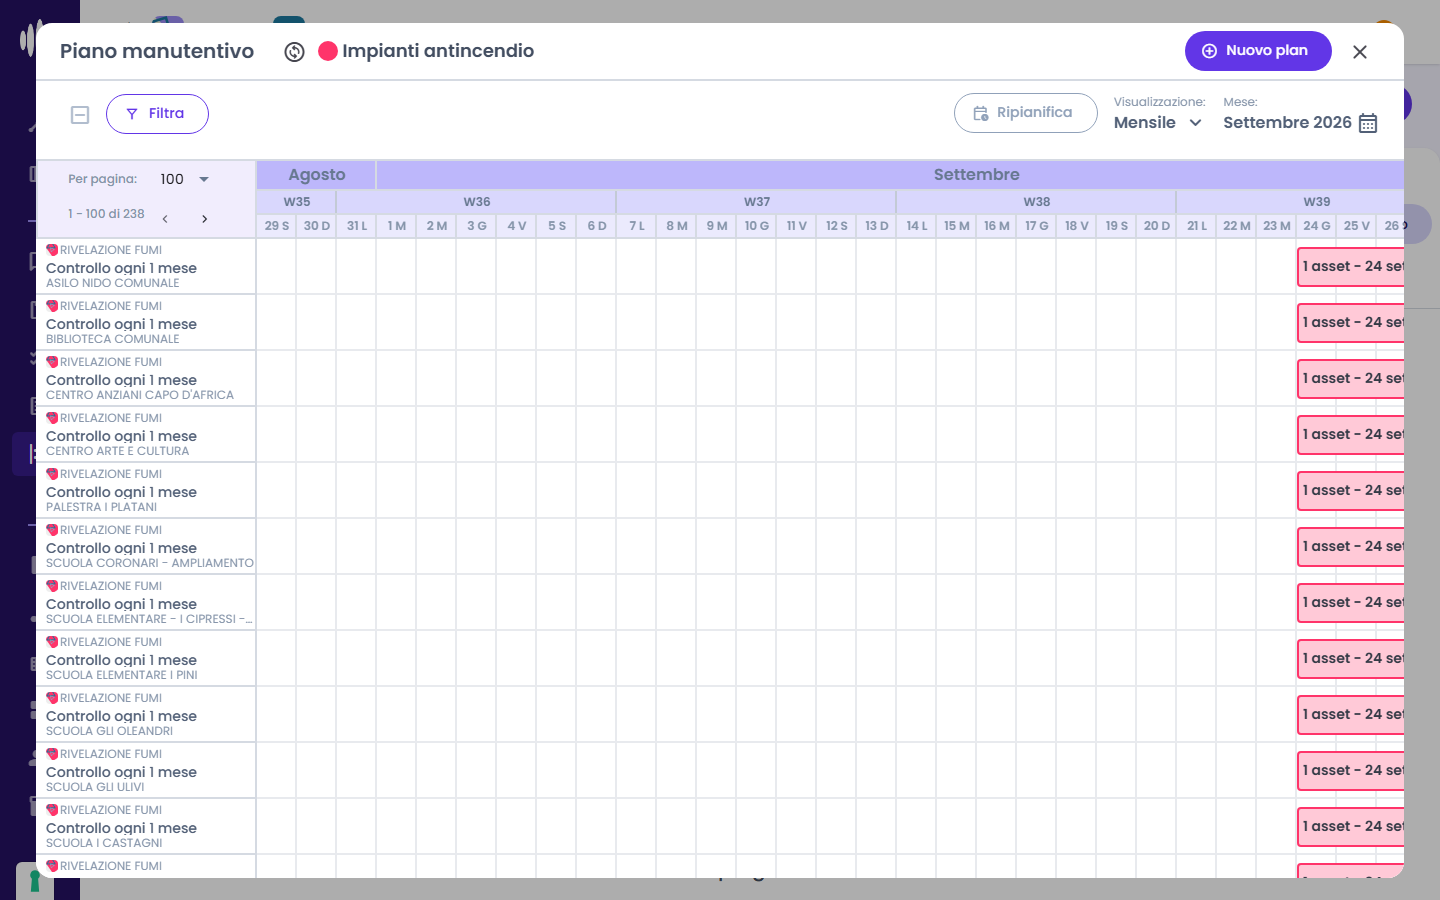Select the ASILO NIDO COMUNALE plan row
This screenshot has height=900, width=1440.
[146, 266]
